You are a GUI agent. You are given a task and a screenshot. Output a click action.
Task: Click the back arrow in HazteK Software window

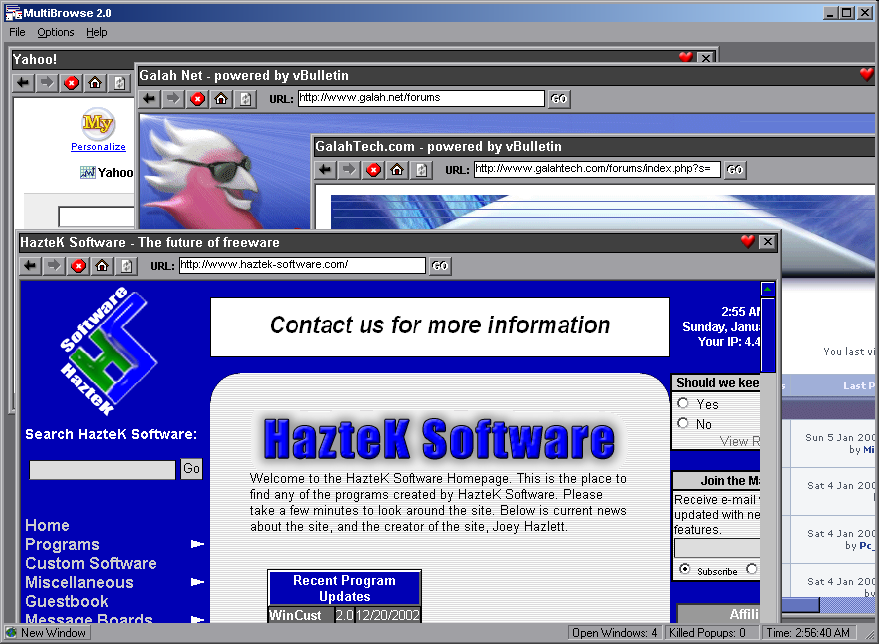pos(30,266)
